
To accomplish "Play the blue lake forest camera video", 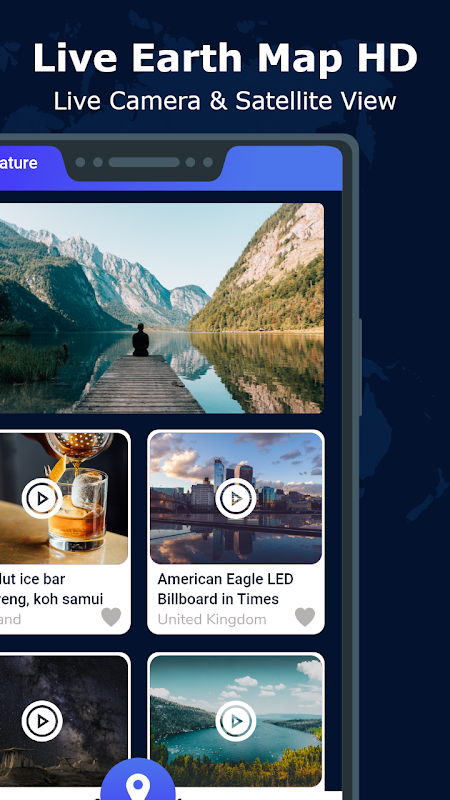I will pyautogui.click(x=236, y=721).
